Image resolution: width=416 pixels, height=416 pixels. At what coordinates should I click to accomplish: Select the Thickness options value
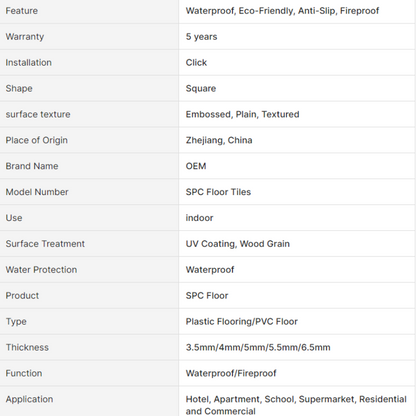[x=258, y=347]
